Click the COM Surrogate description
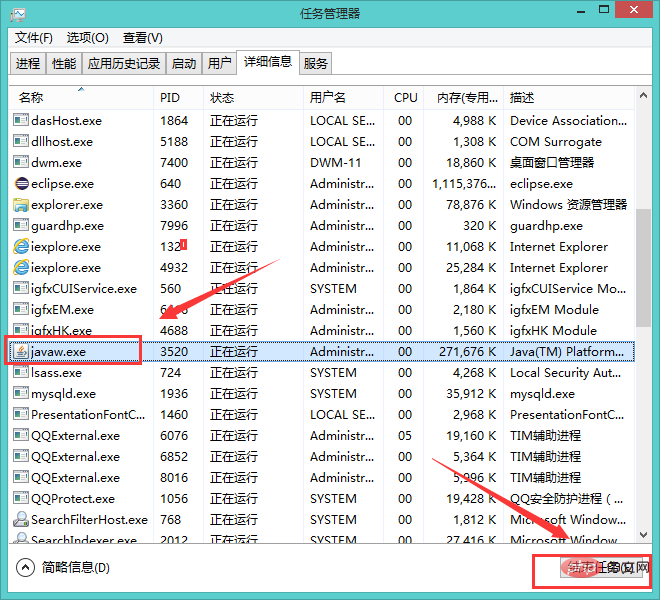Image resolution: width=660 pixels, height=600 pixels. [556, 142]
